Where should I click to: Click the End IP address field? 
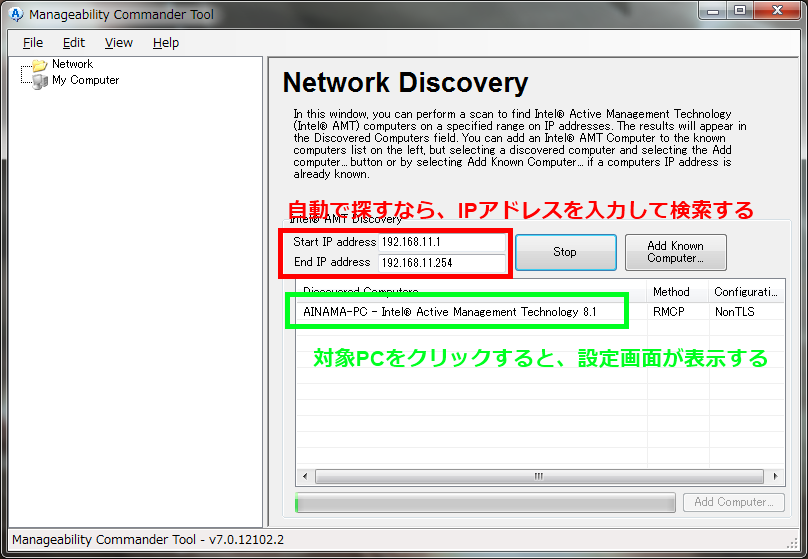[x=442, y=263]
